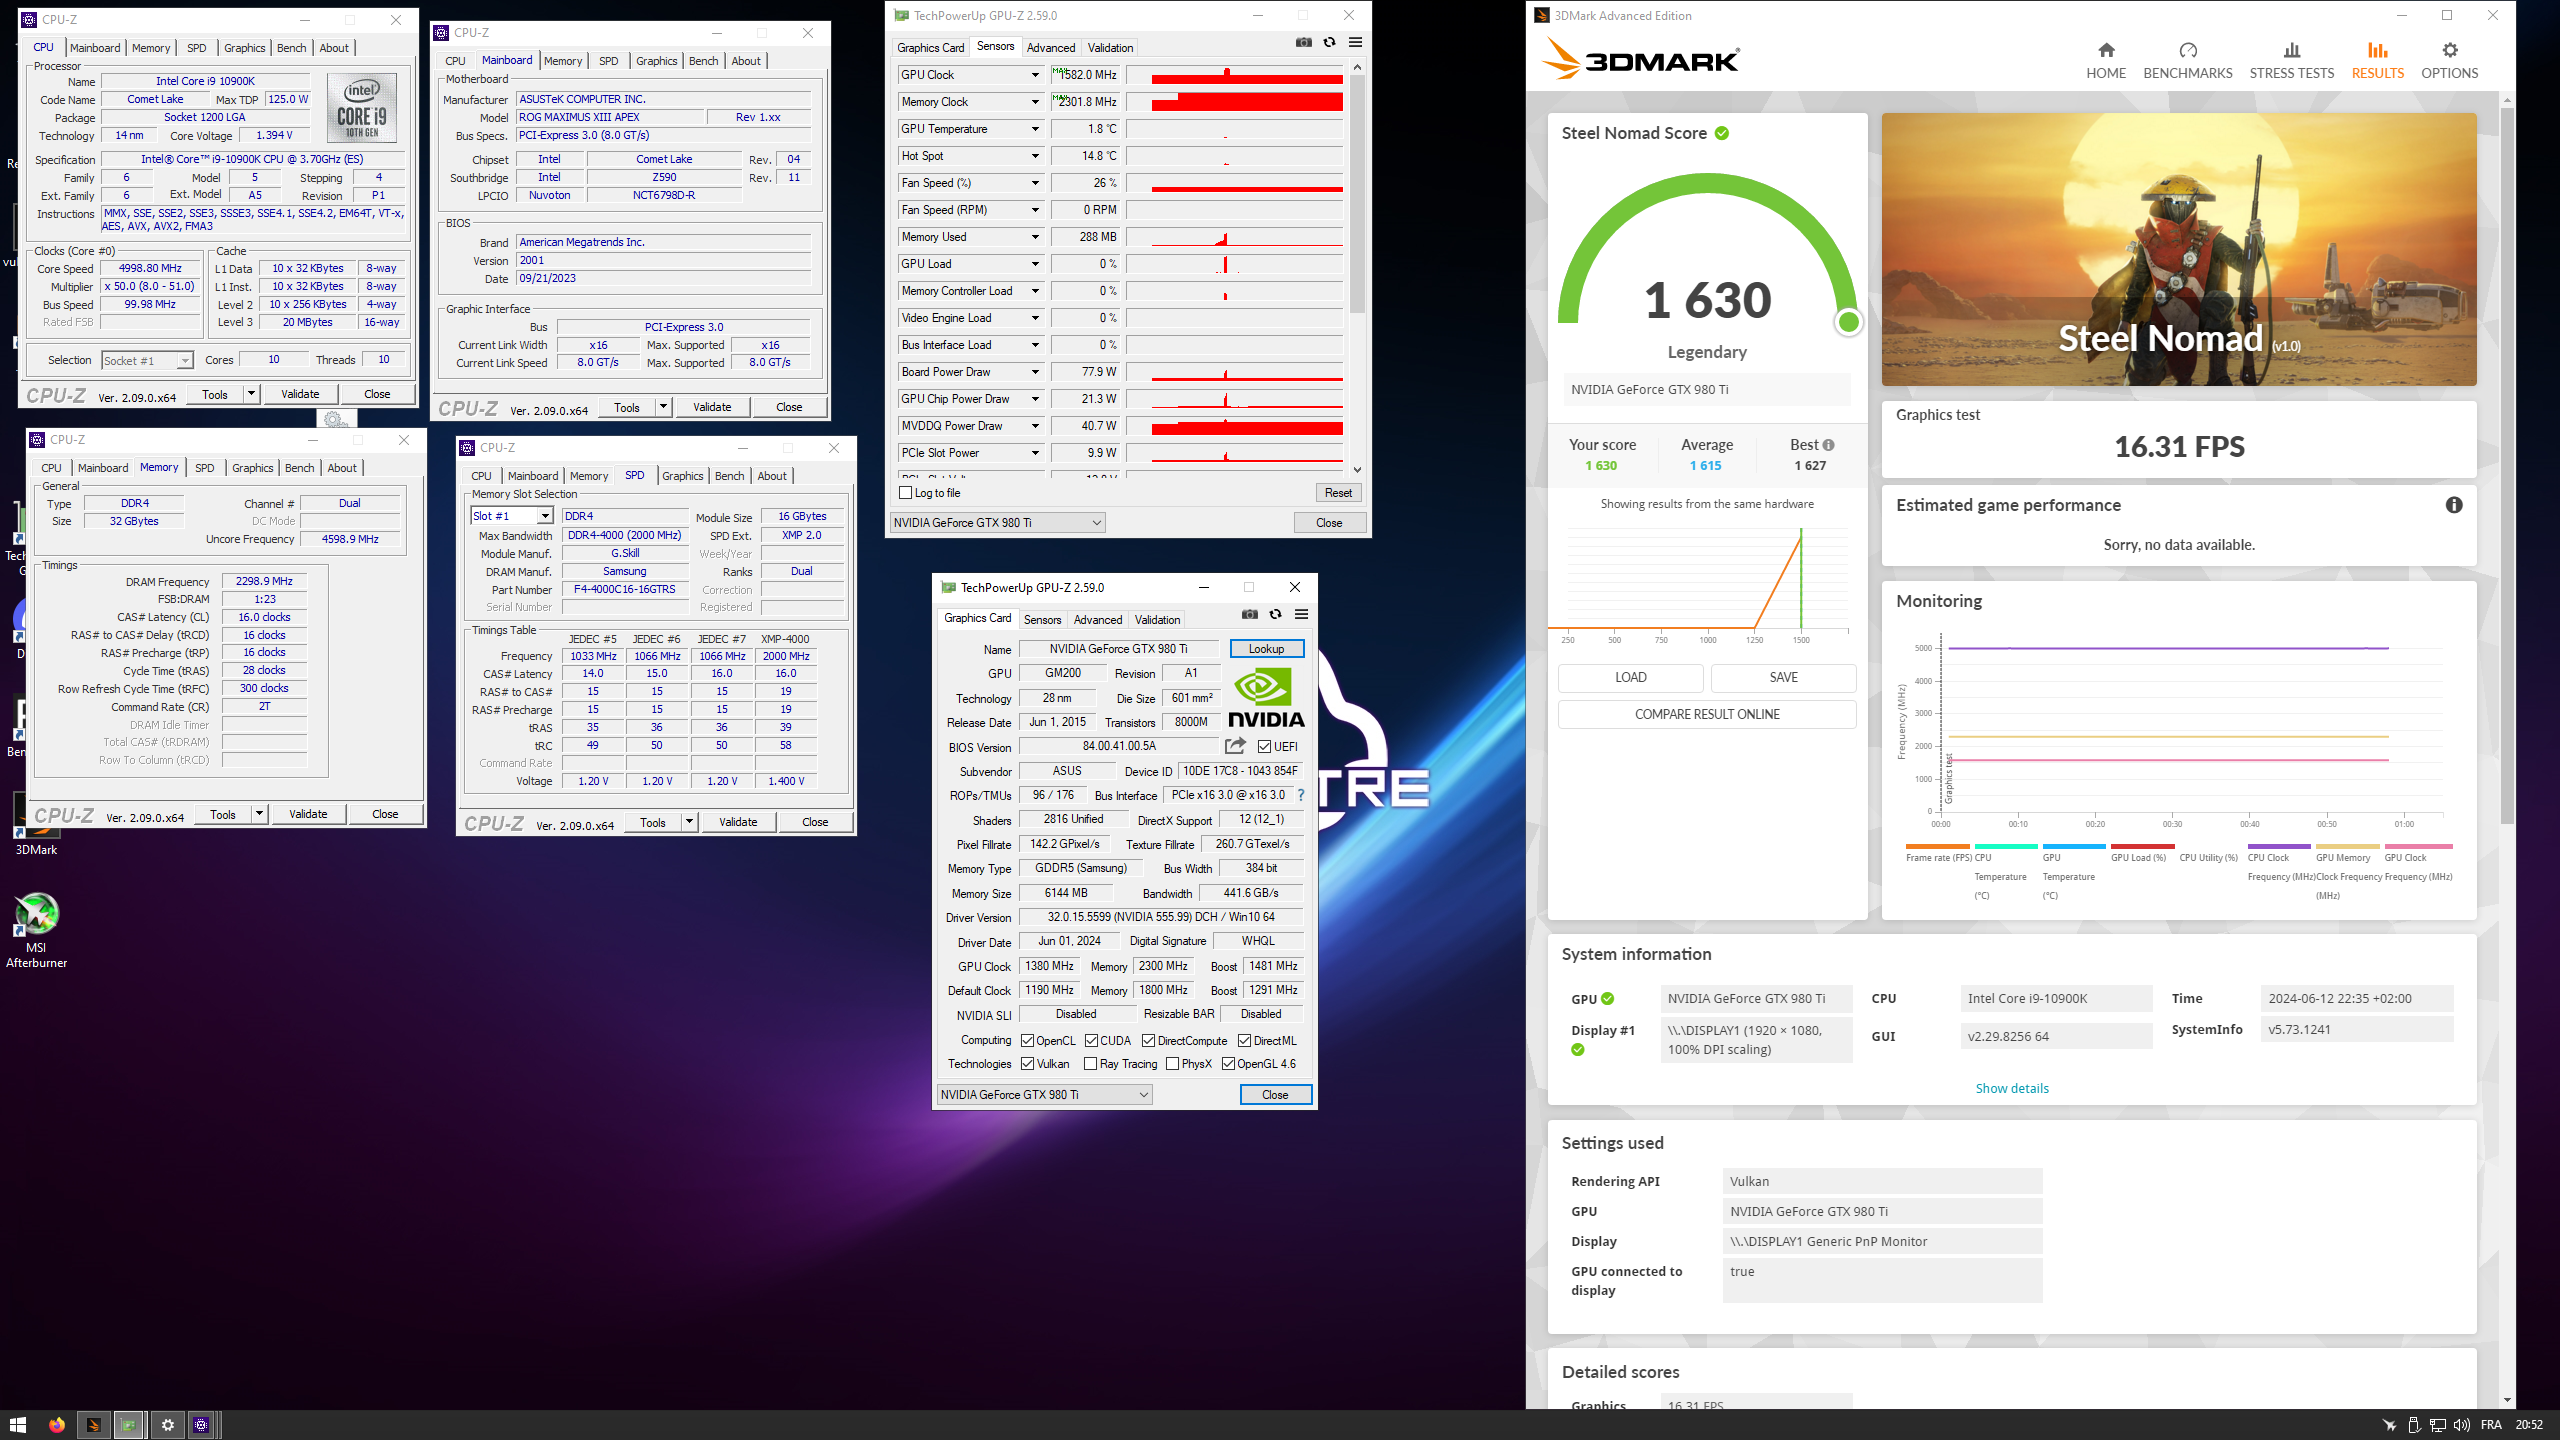Click the NVIDIA logo in GPU-Z
This screenshot has width=2560, height=1440.
1266,699
